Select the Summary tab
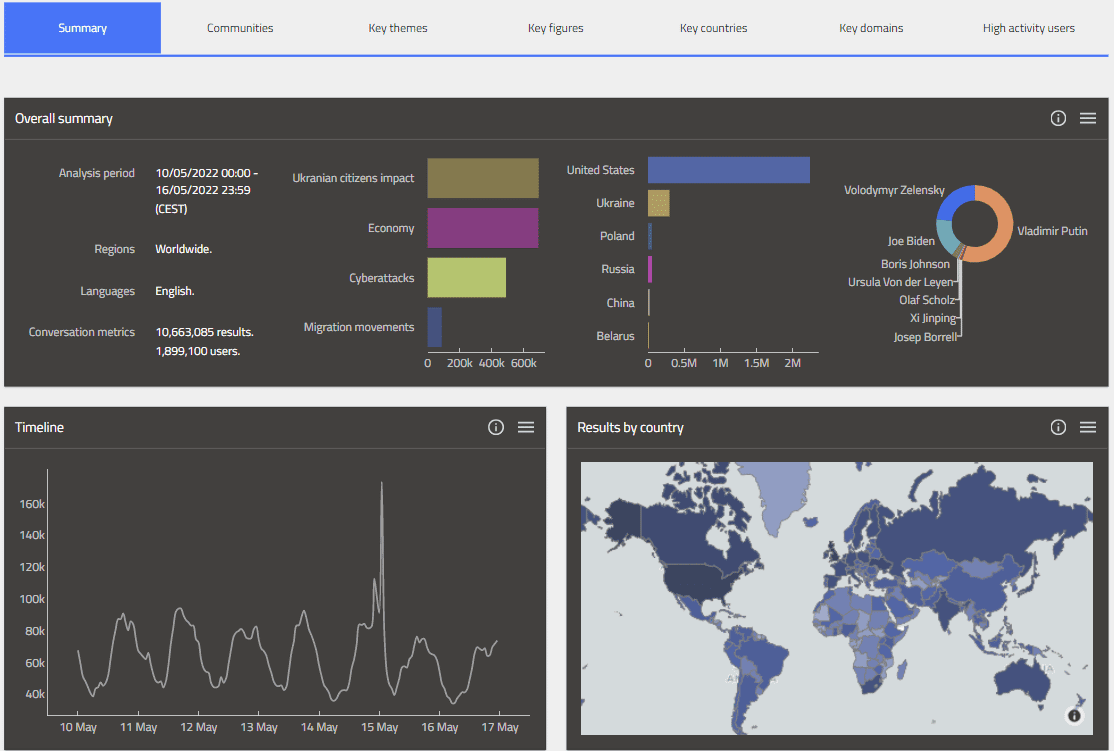1114x751 pixels. point(82,28)
